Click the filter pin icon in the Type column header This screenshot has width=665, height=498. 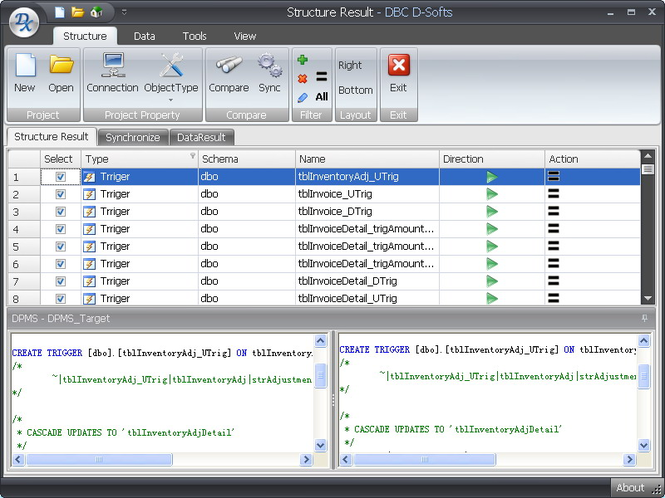coord(193,156)
